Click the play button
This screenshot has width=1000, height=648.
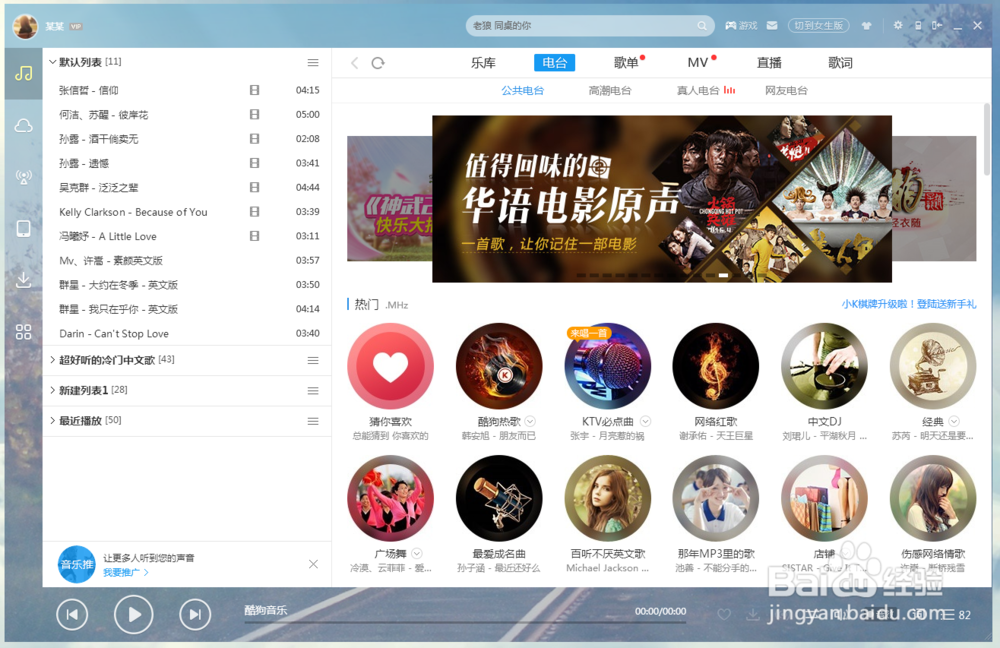coord(133,614)
